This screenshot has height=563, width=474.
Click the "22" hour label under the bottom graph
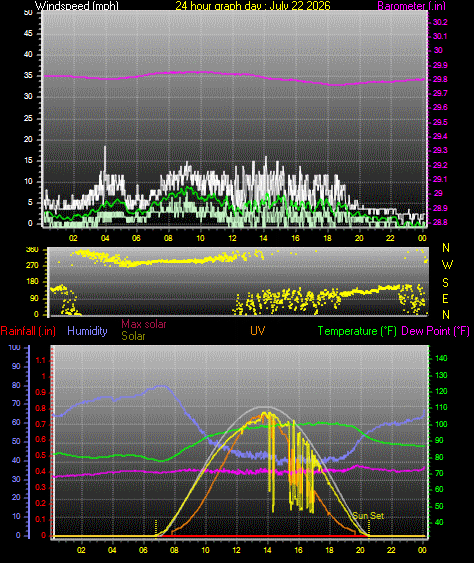(x=391, y=550)
